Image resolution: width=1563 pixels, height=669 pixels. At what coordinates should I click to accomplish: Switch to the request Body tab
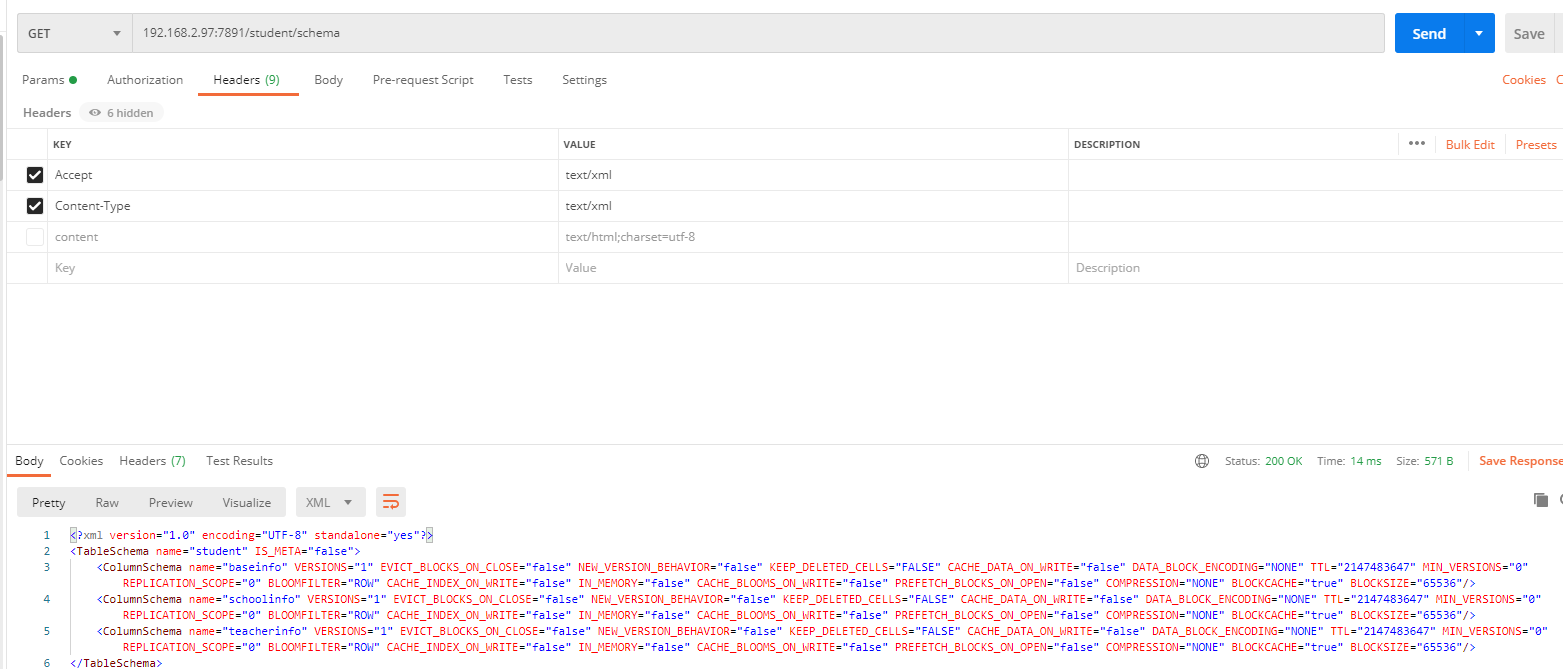tap(328, 80)
